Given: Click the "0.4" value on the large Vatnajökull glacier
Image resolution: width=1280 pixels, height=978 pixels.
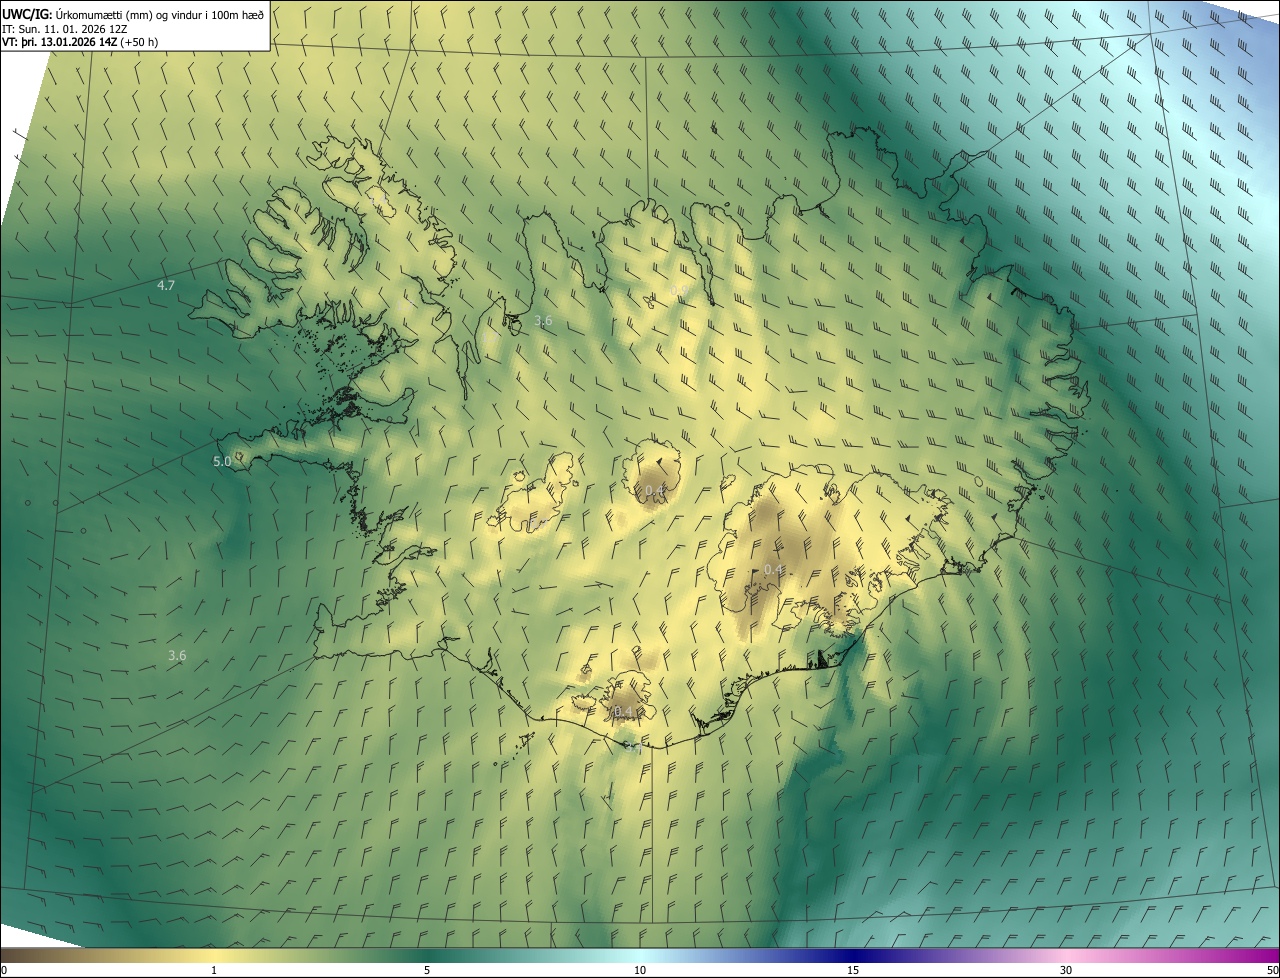Looking at the screenshot, I should coord(773,570).
